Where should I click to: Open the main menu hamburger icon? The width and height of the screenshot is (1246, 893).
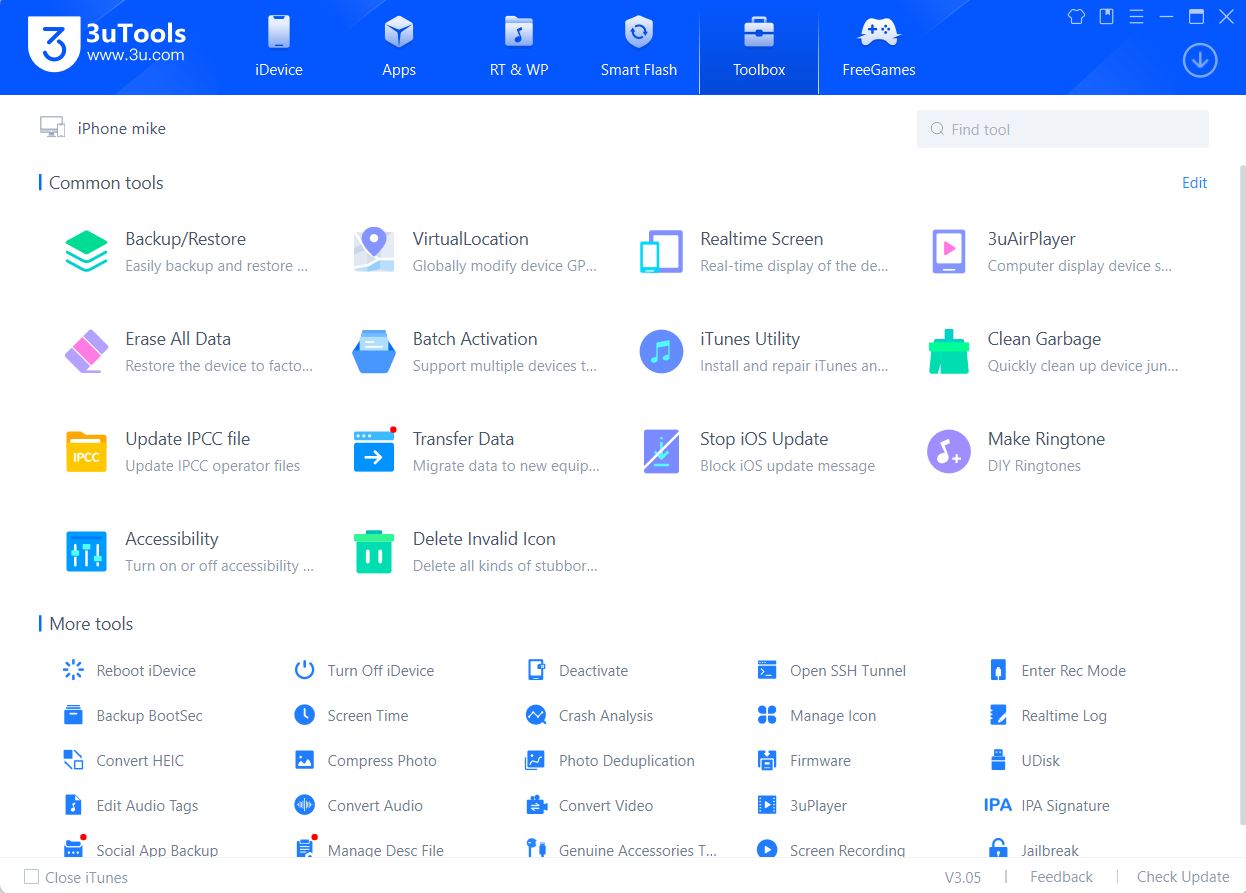[1136, 17]
